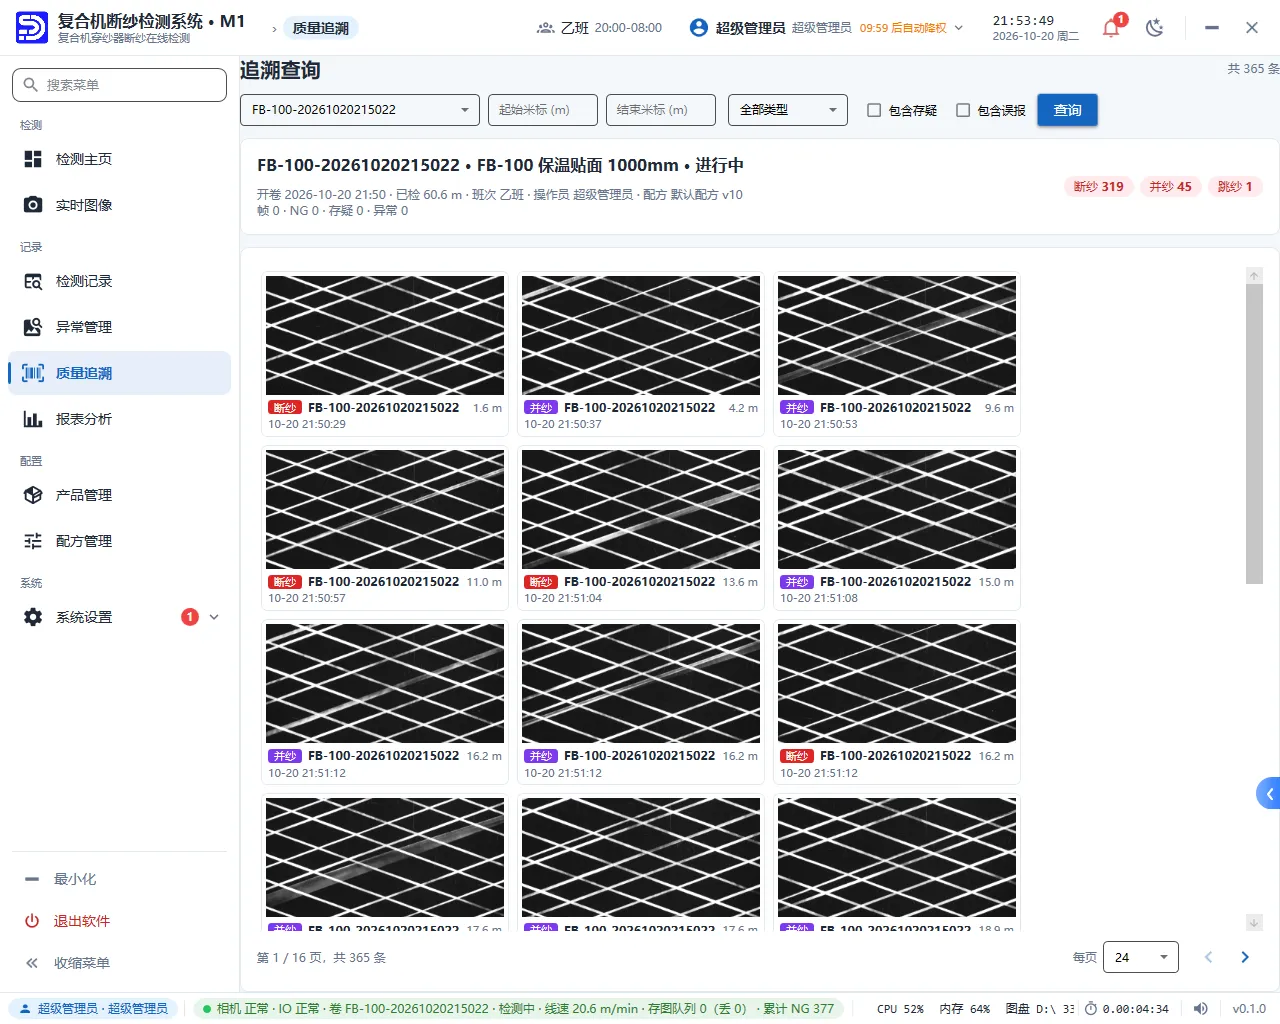Click the 断纱 319 red tag
This screenshot has height=1024, width=1280.
pos(1098,187)
